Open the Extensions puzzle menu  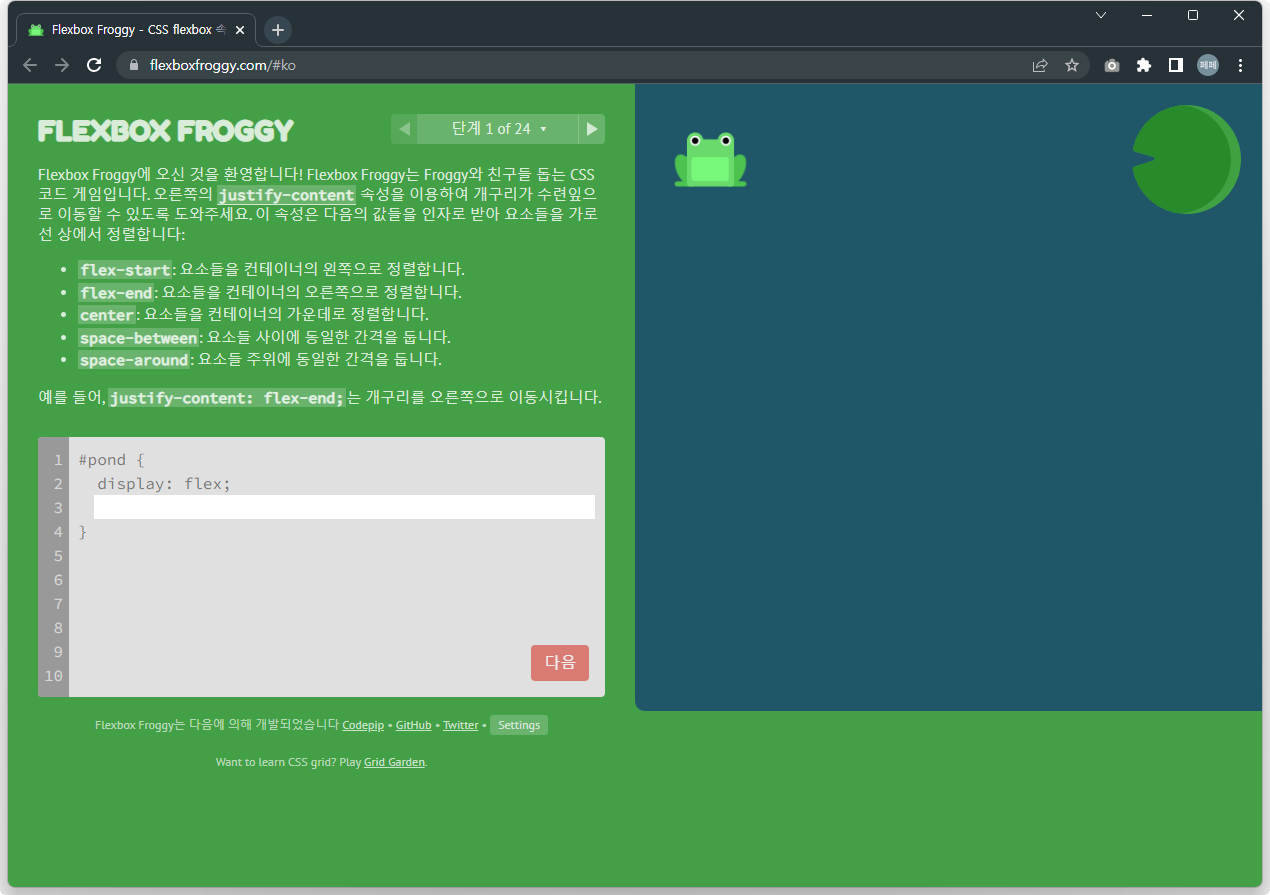[1144, 65]
